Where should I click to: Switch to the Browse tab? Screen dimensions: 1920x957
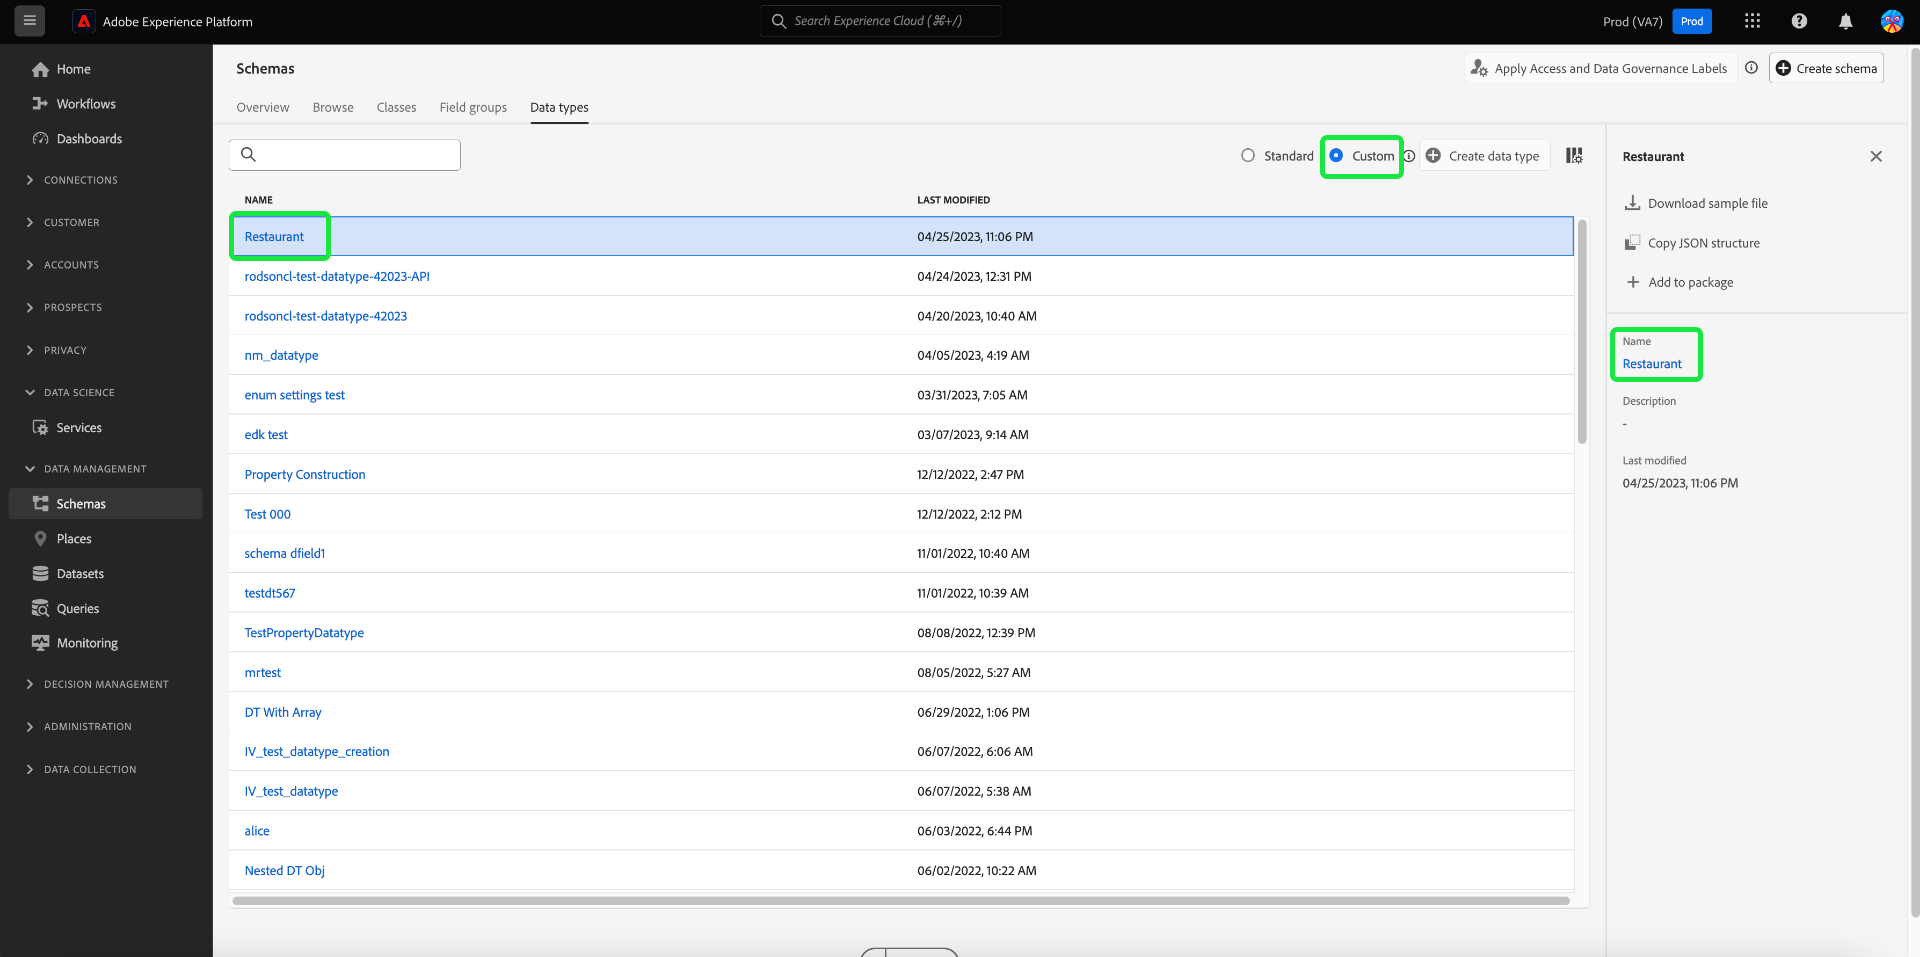click(x=333, y=107)
